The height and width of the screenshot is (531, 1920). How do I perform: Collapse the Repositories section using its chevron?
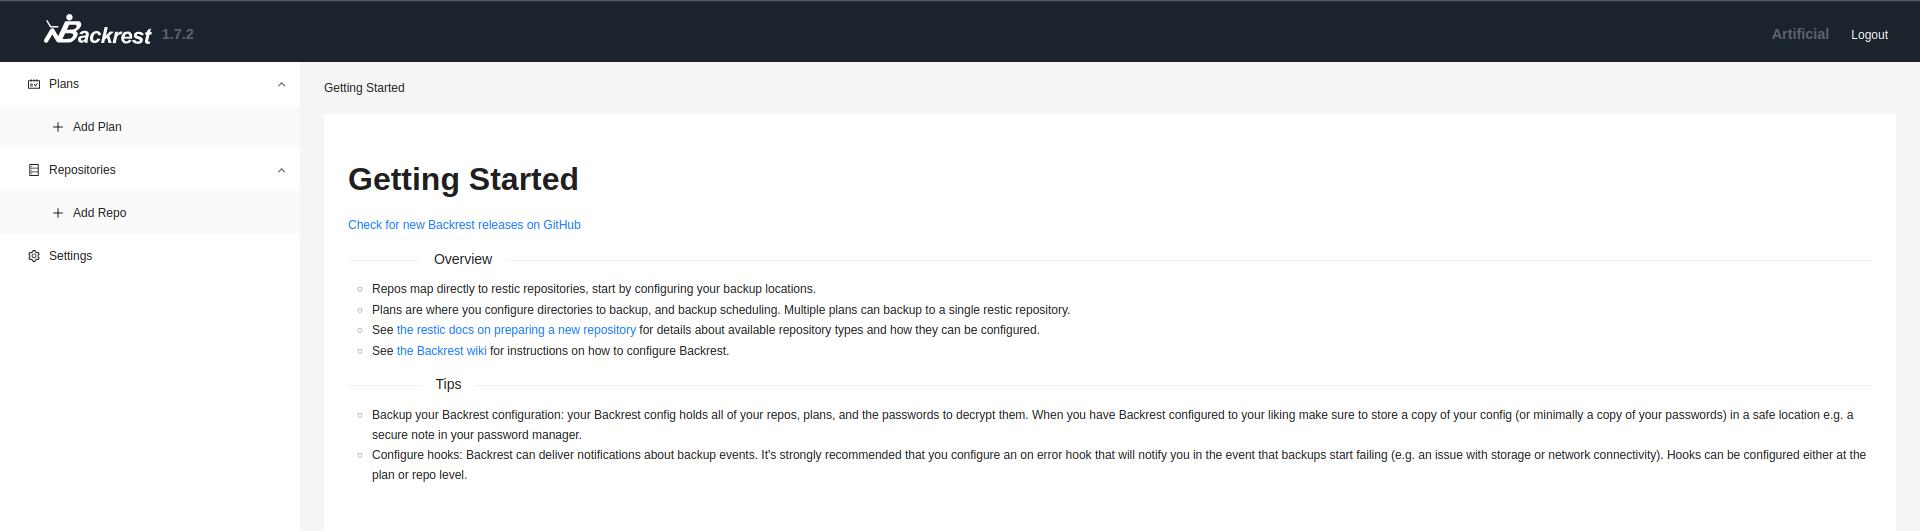pyautogui.click(x=281, y=170)
